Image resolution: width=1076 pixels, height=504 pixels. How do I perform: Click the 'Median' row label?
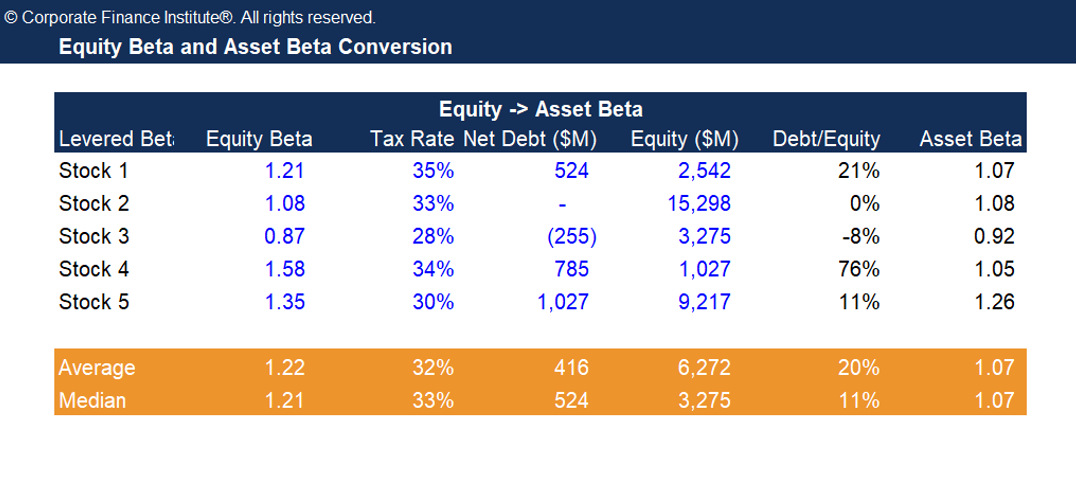(93, 401)
